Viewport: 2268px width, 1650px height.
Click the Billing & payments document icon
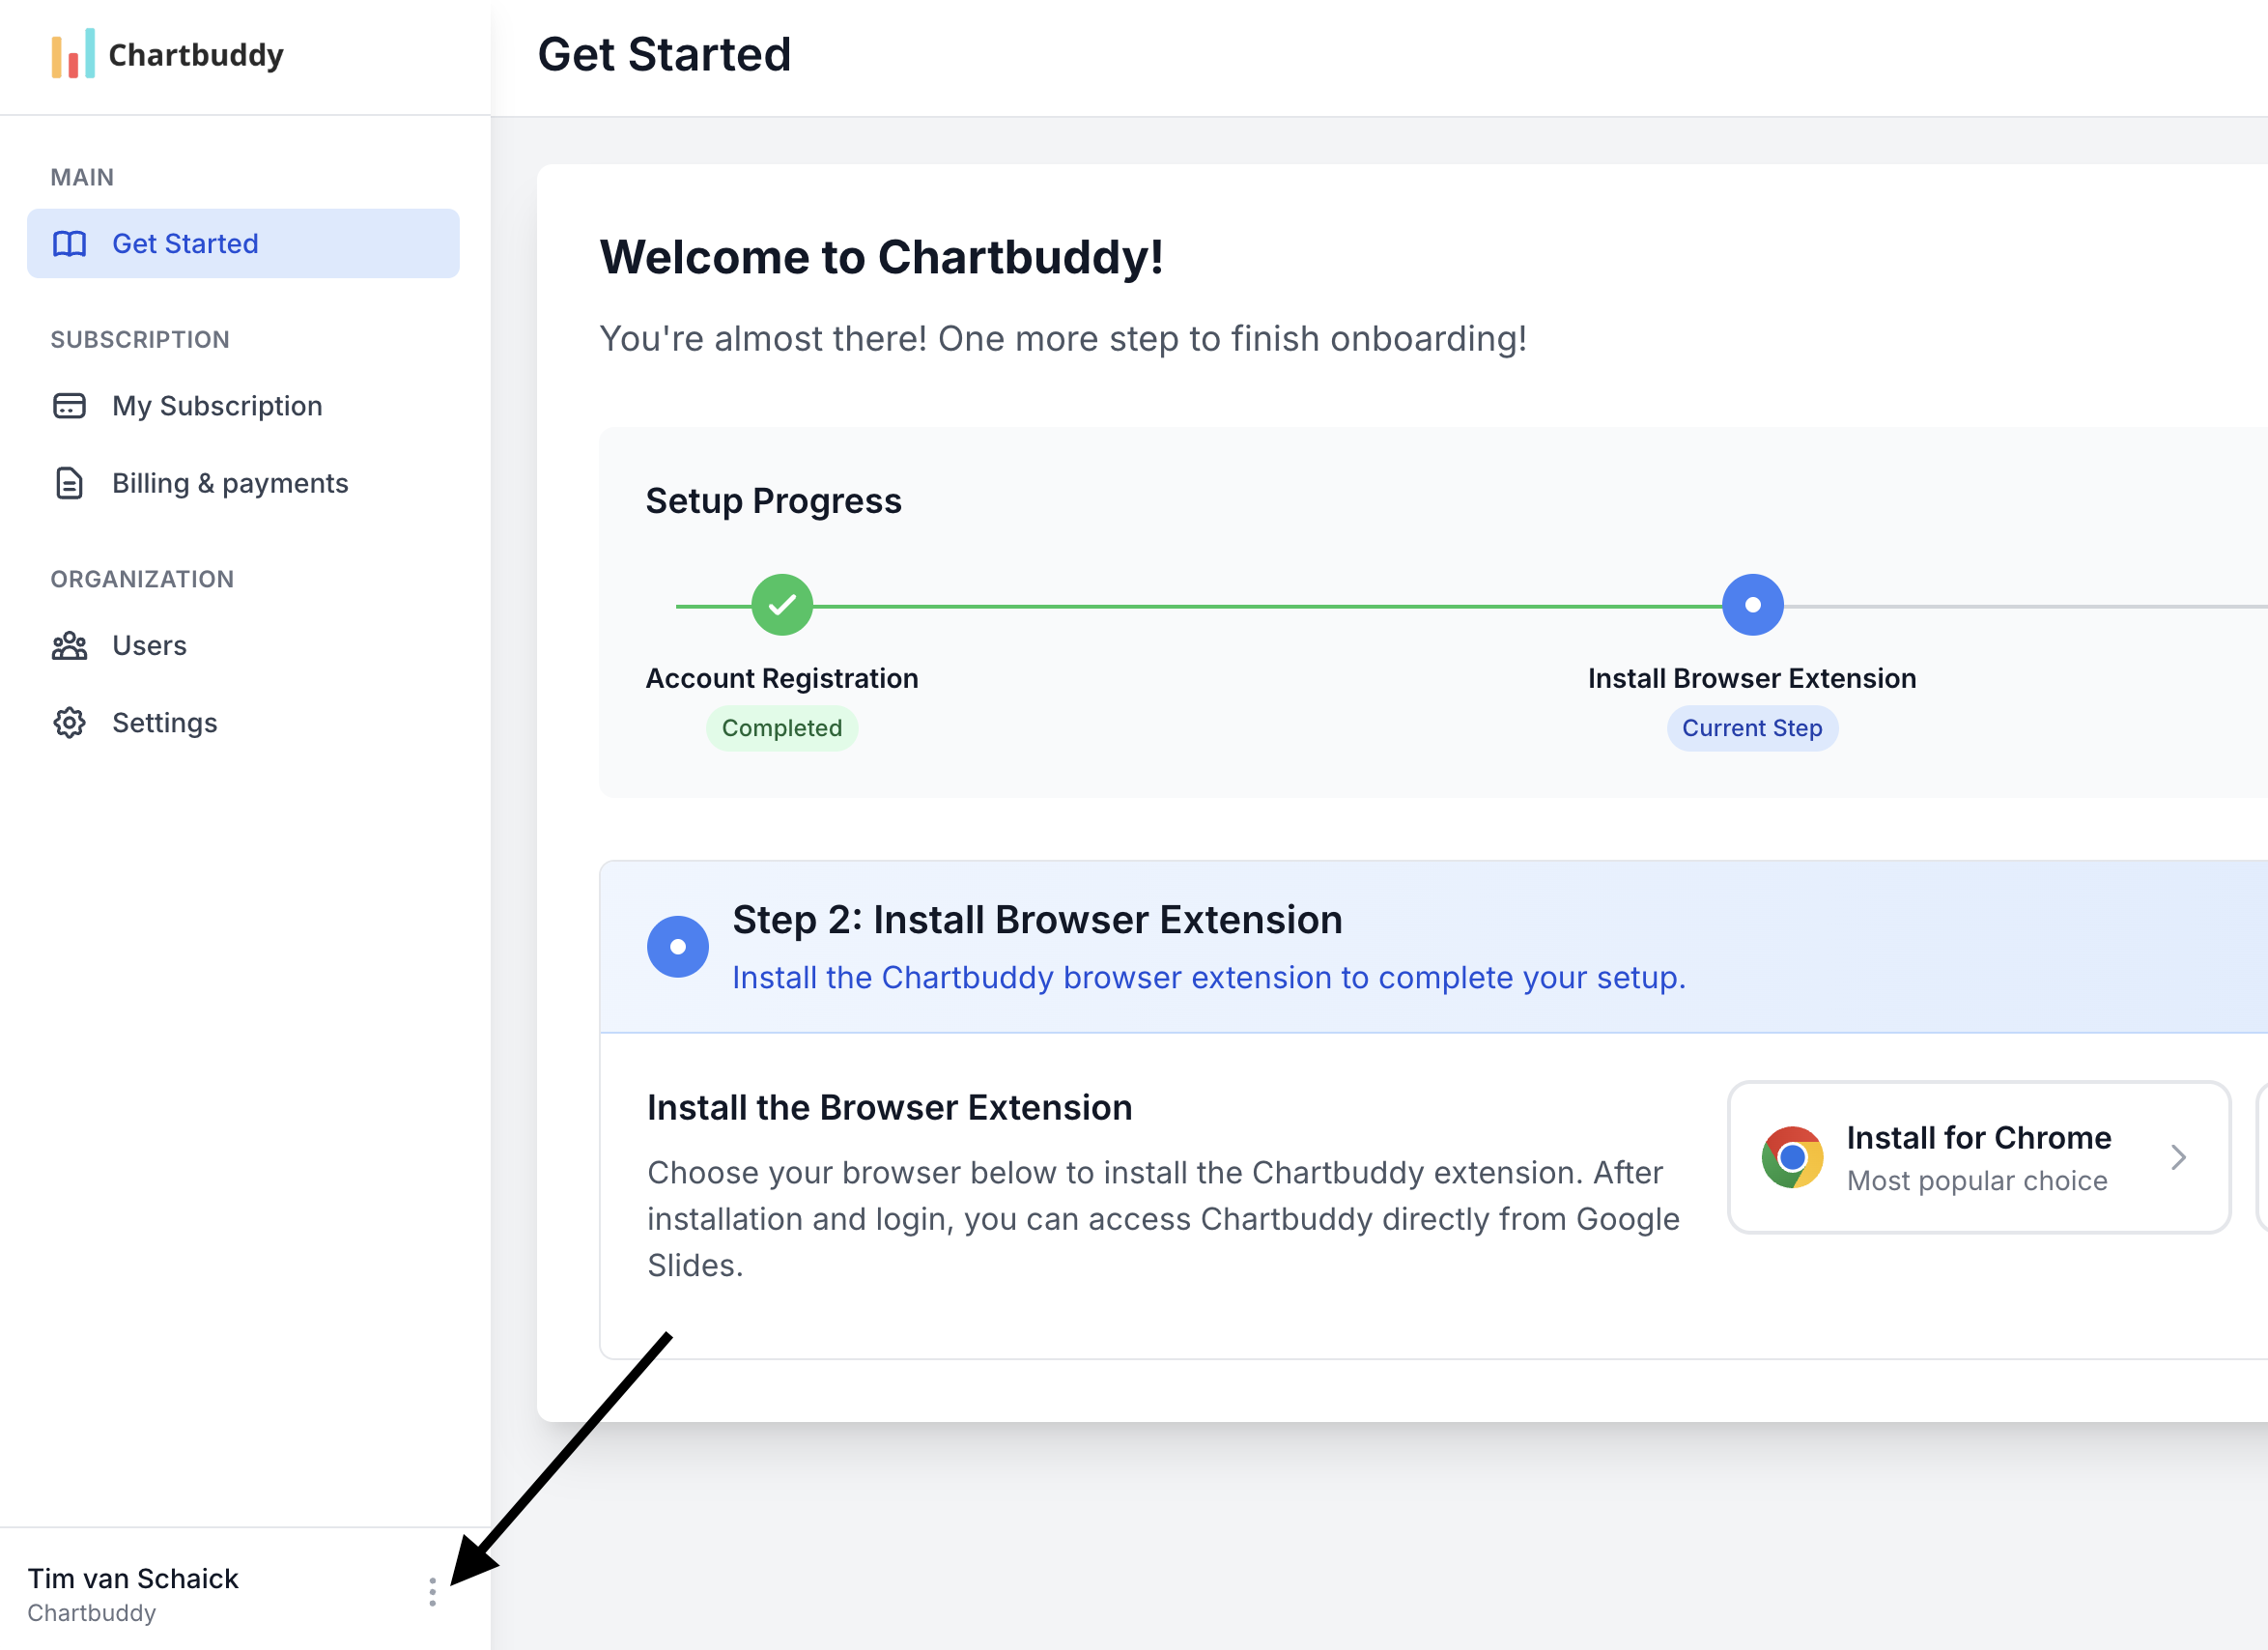(68, 483)
